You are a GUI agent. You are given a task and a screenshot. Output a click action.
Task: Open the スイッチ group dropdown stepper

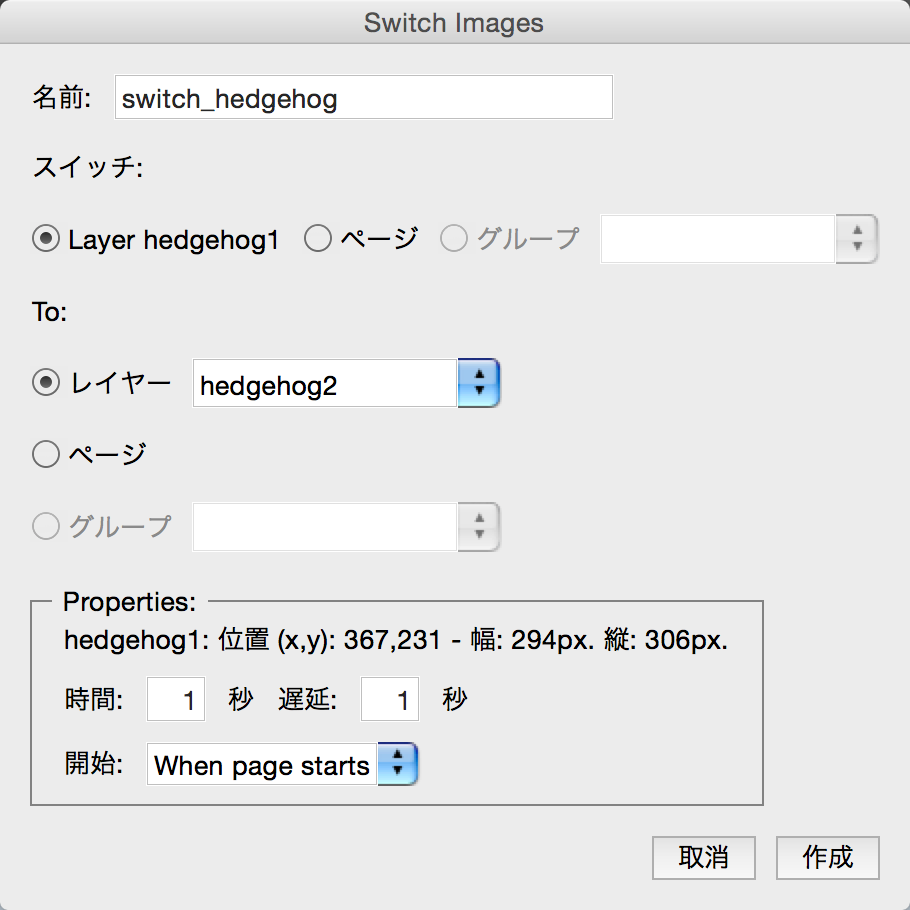[x=857, y=239]
